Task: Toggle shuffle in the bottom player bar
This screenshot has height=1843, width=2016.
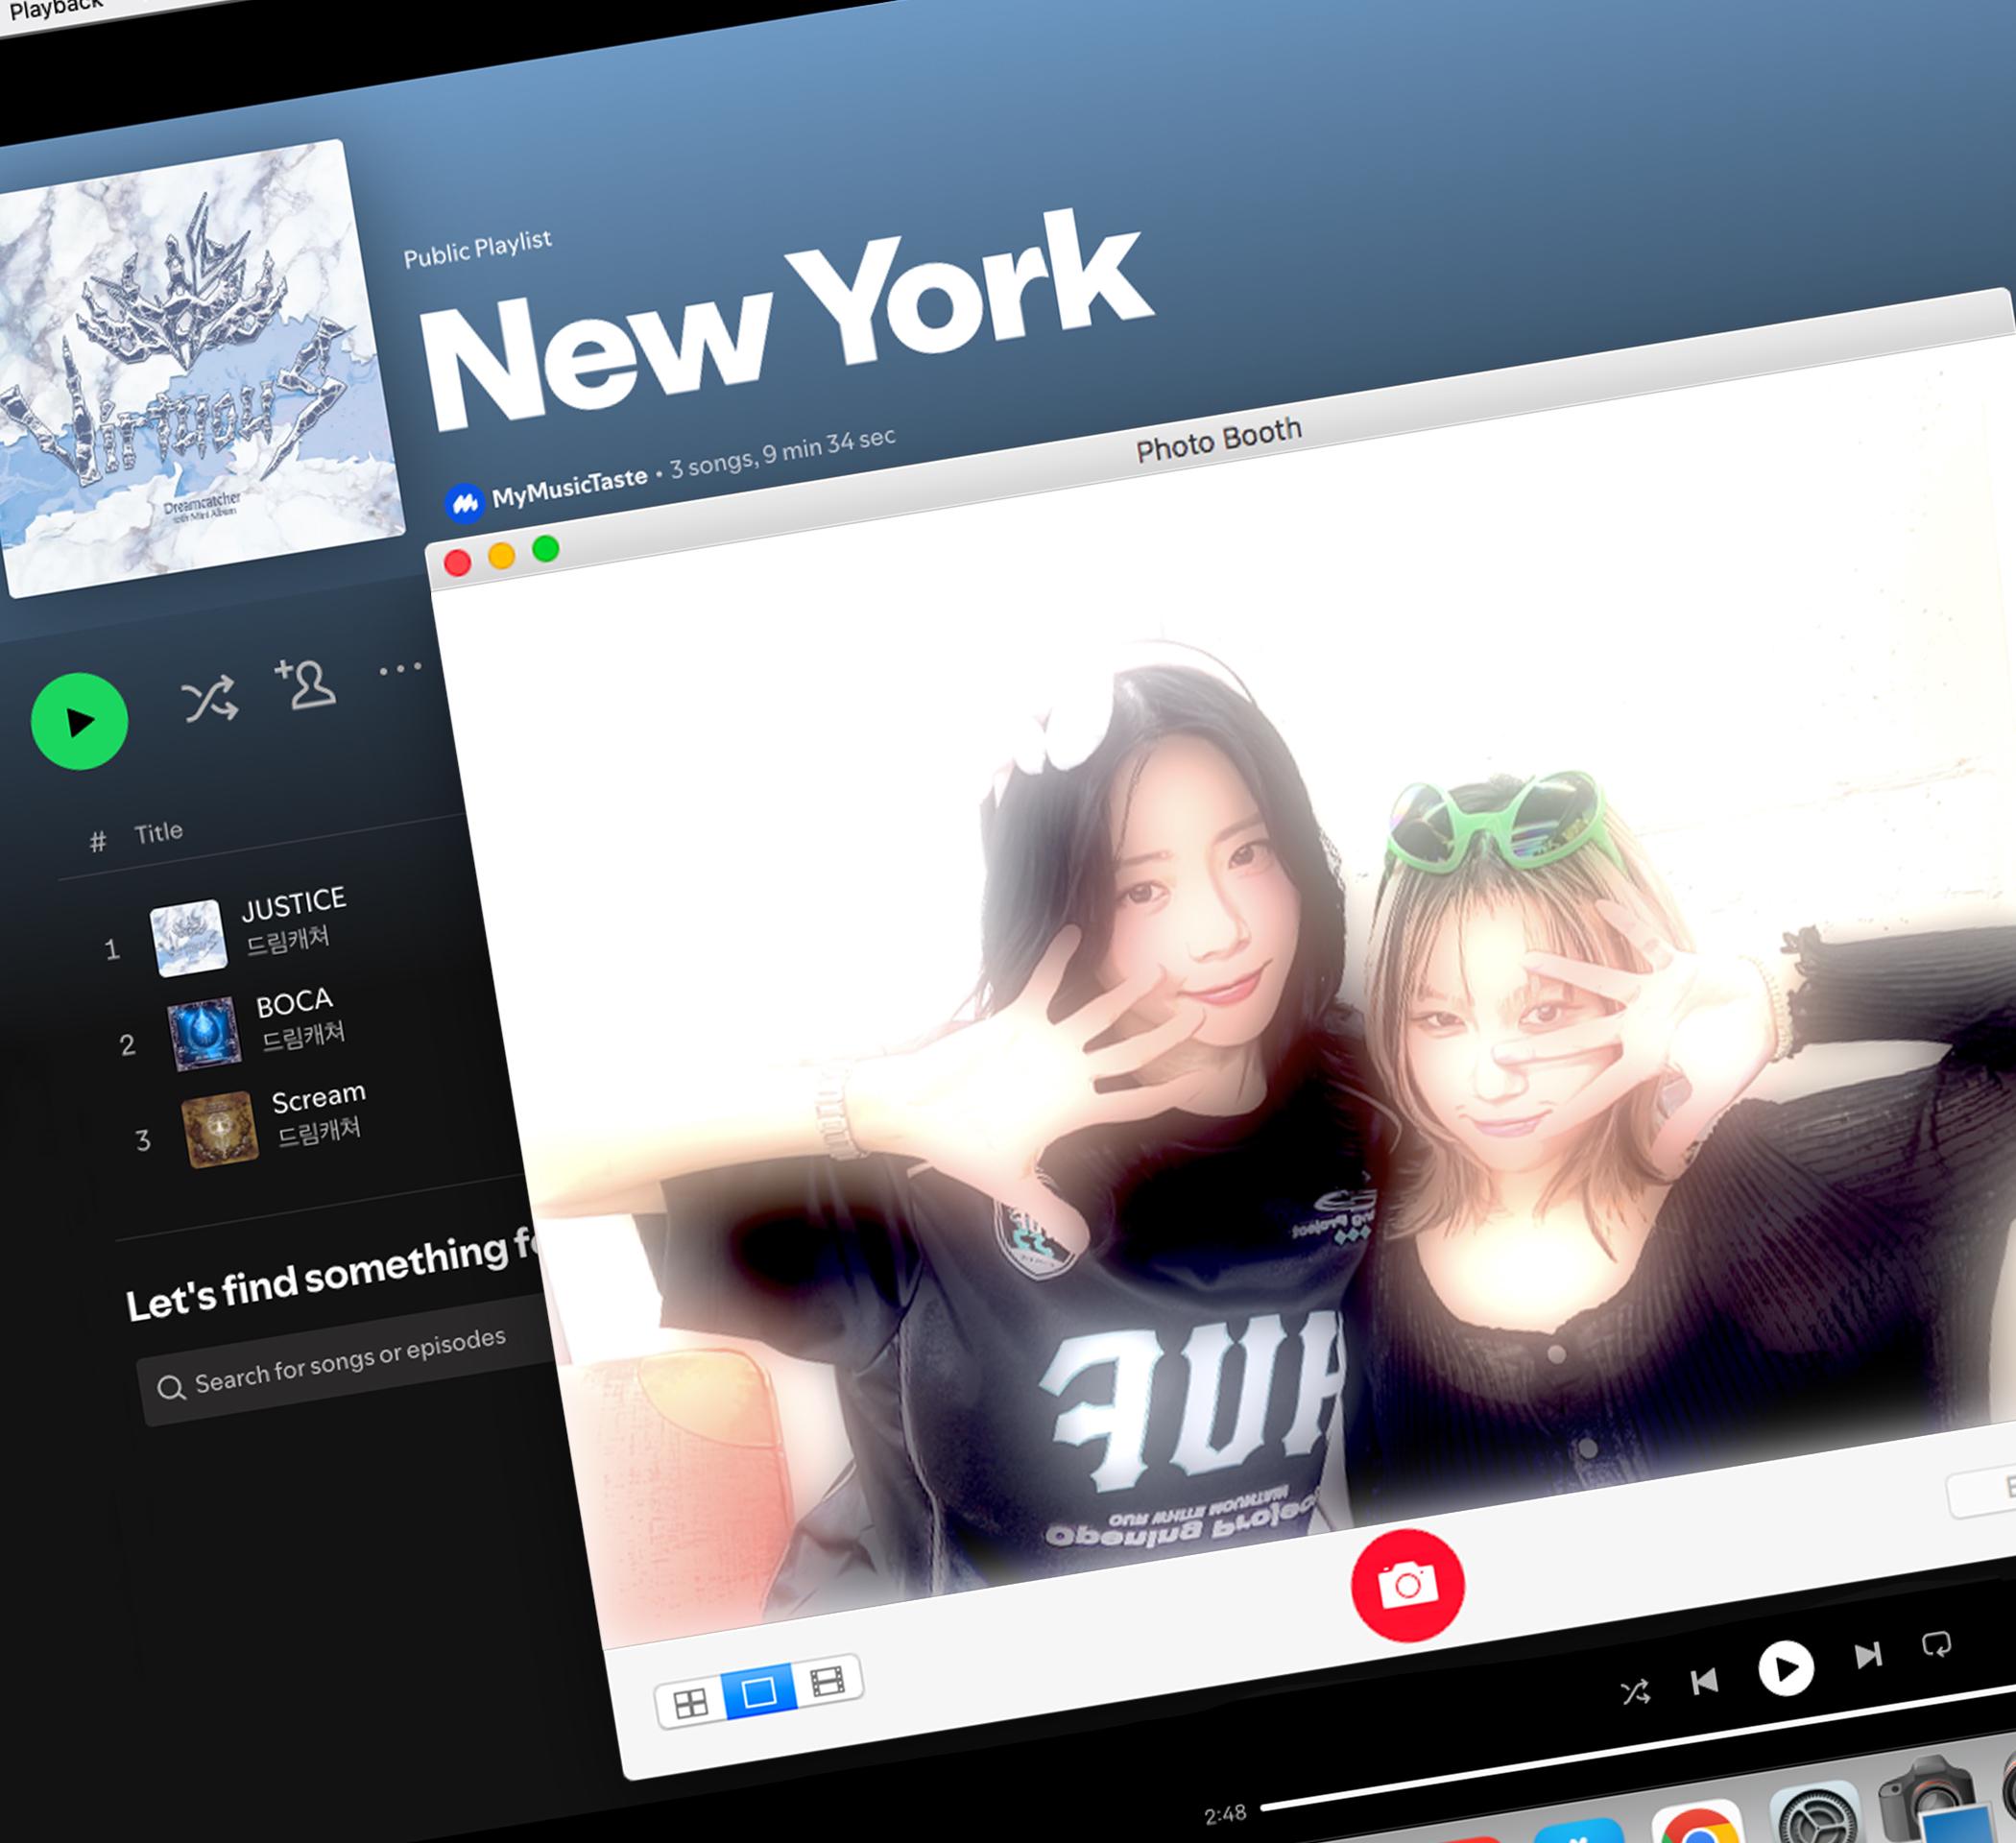Action: [1635, 1692]
